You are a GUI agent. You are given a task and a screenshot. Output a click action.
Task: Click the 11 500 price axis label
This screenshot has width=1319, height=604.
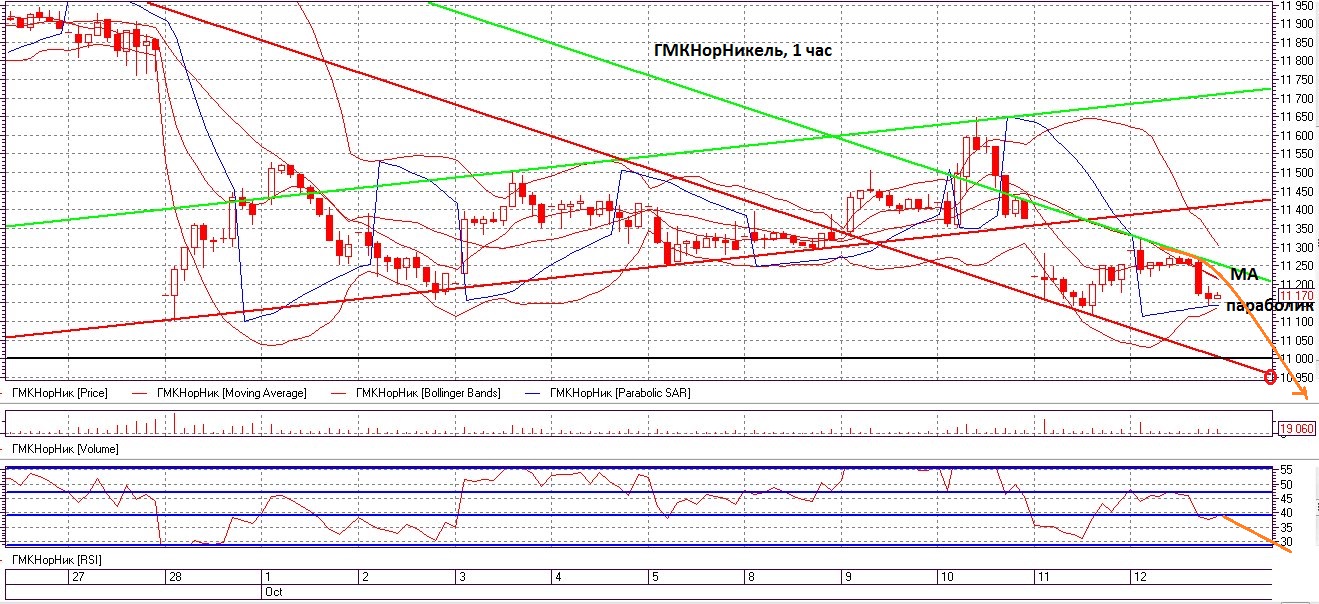point(1298,173)
